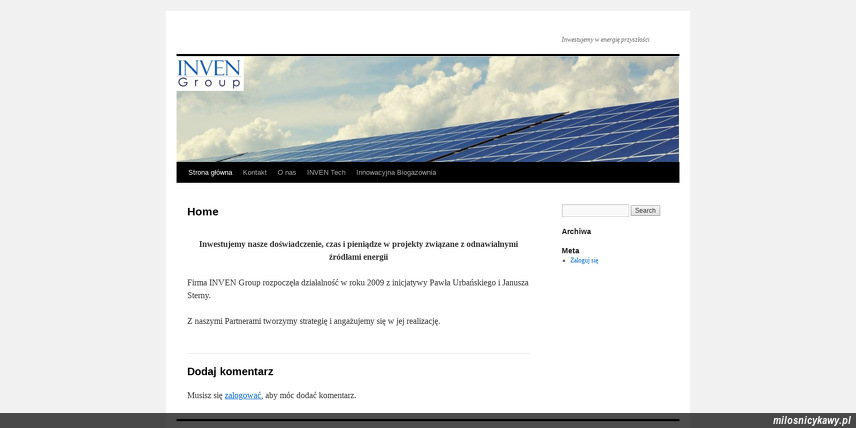This screenshot has width=856, height=428.
Task: Open the Strona główna menu item
Action: 210,172
